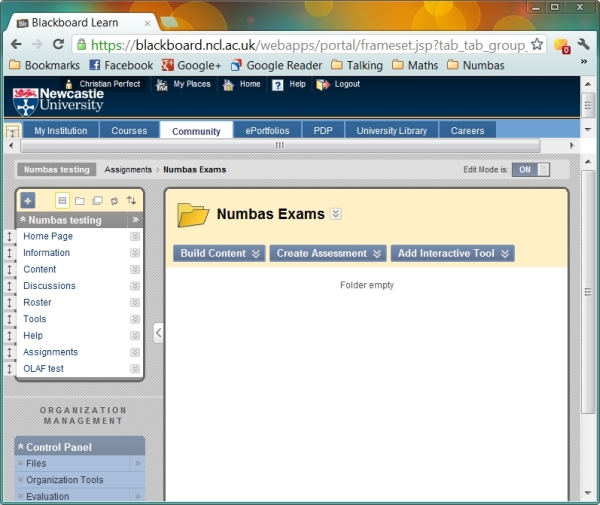Switch to PDP tab
This screenshot has height=505, width=600.
pos(323,130)
